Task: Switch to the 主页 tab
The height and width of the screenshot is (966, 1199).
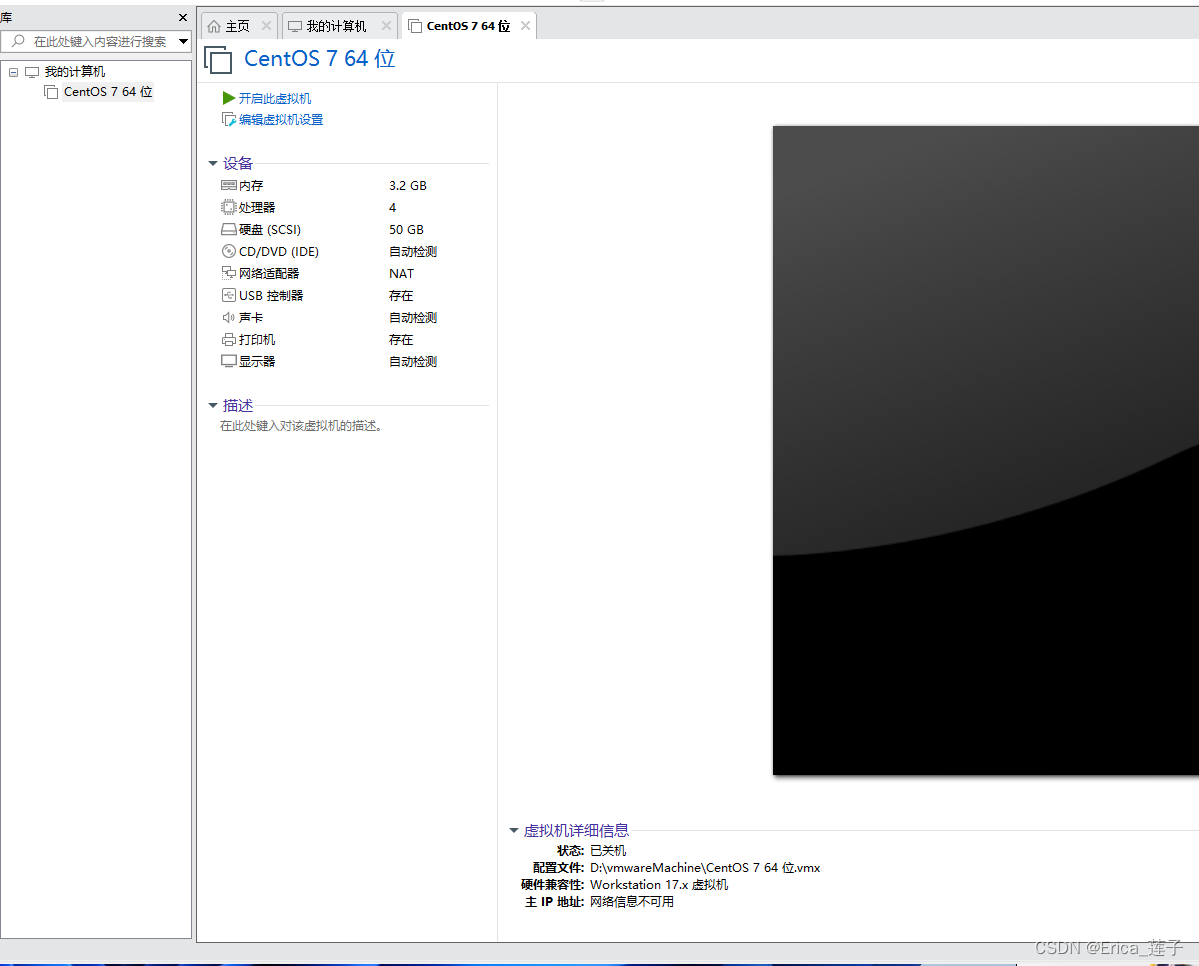Action: (x=239, y=26)
